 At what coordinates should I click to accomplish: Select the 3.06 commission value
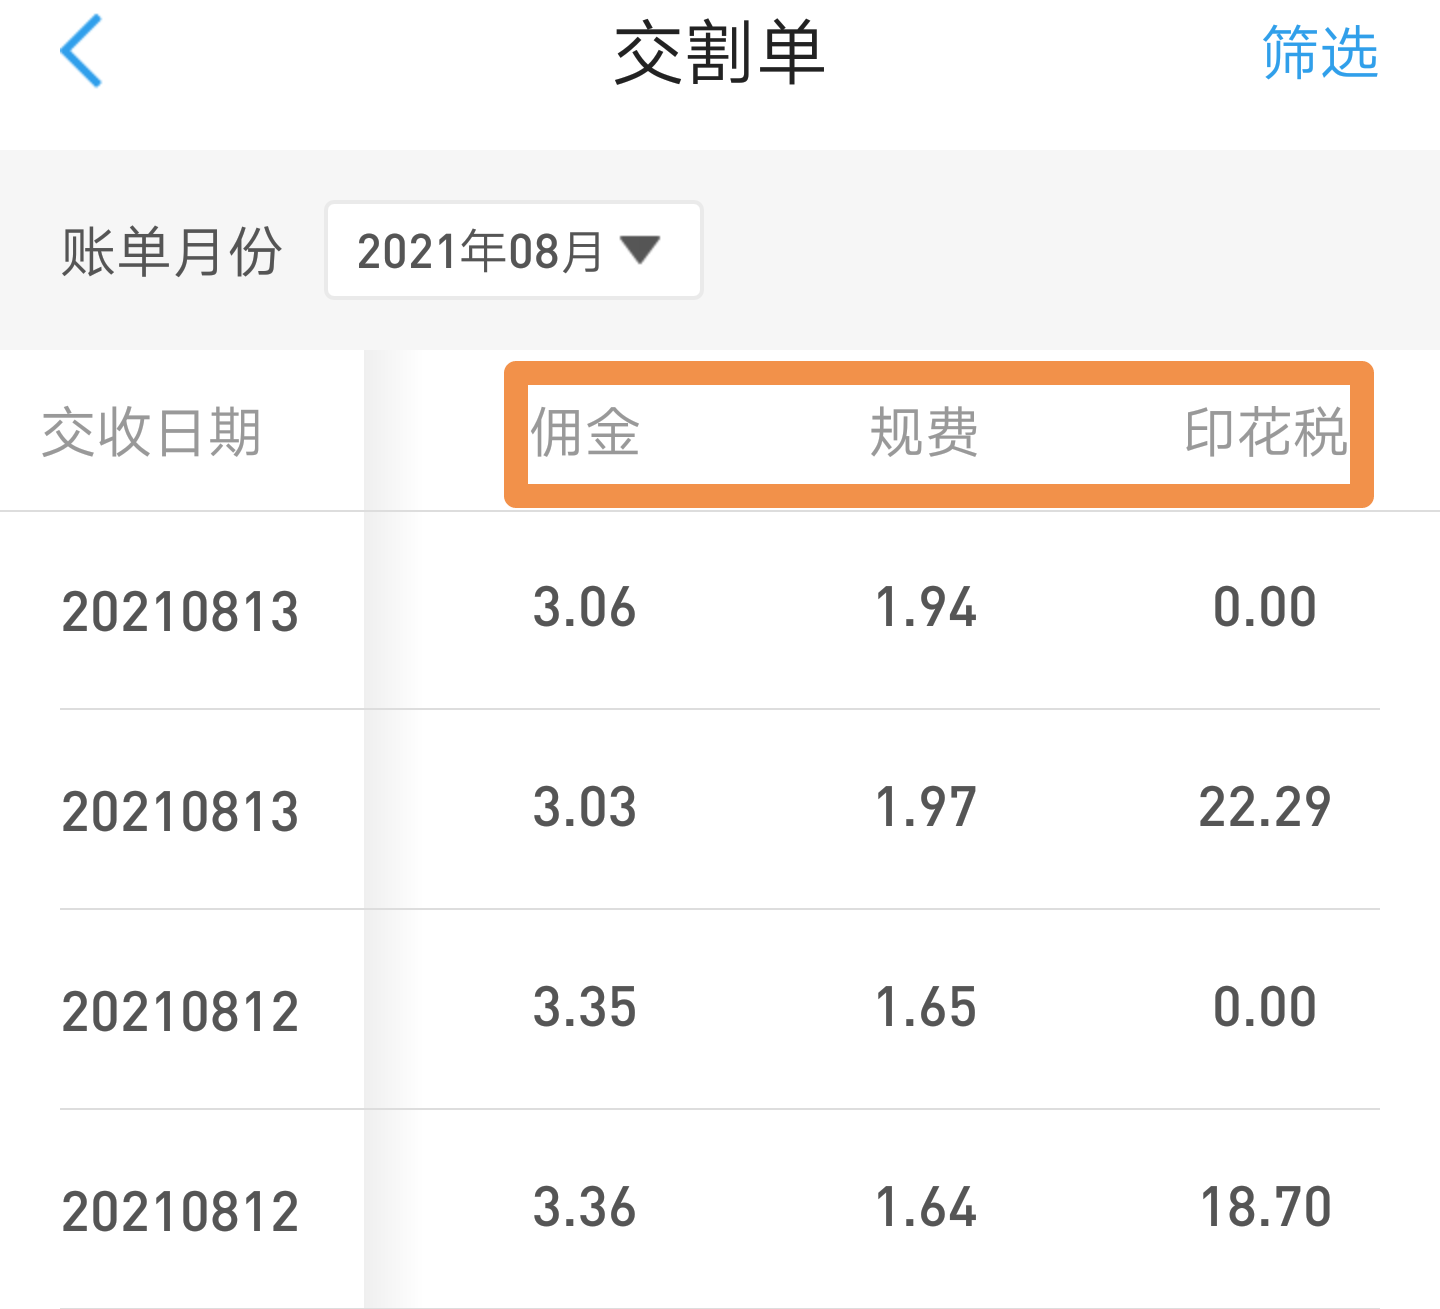point(585,607)
